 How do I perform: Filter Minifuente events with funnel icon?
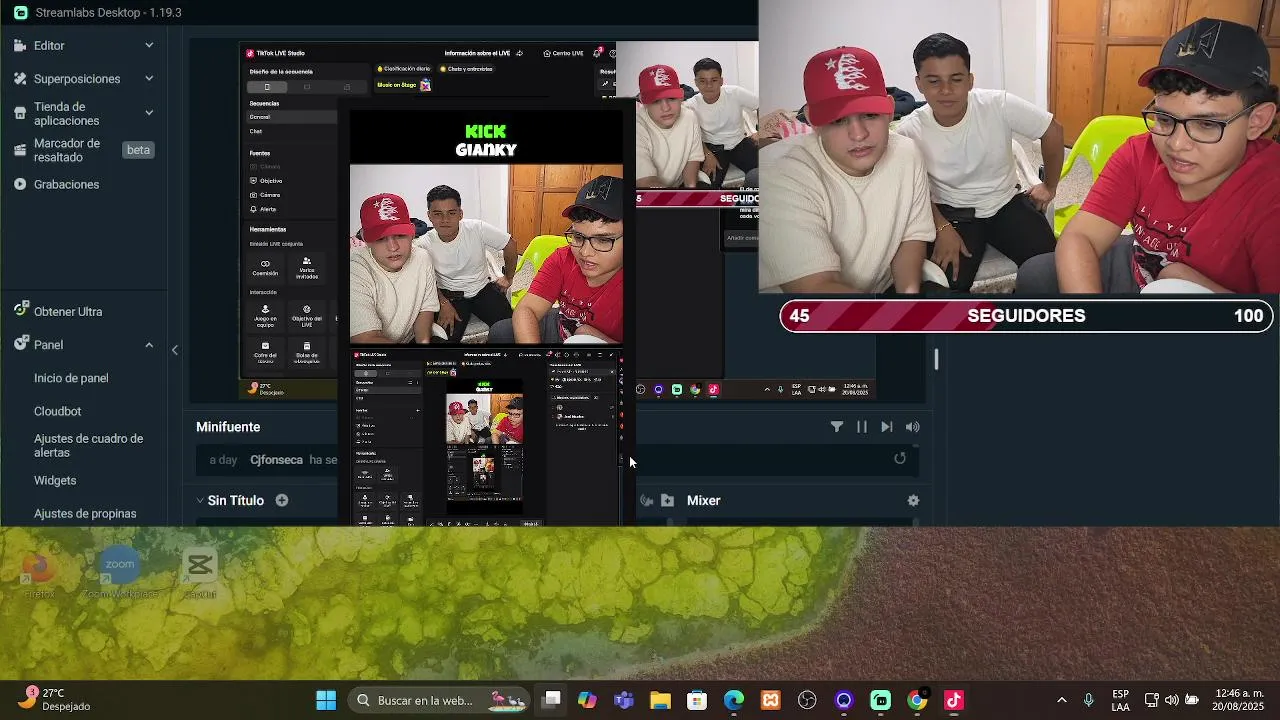coord(837,427)
